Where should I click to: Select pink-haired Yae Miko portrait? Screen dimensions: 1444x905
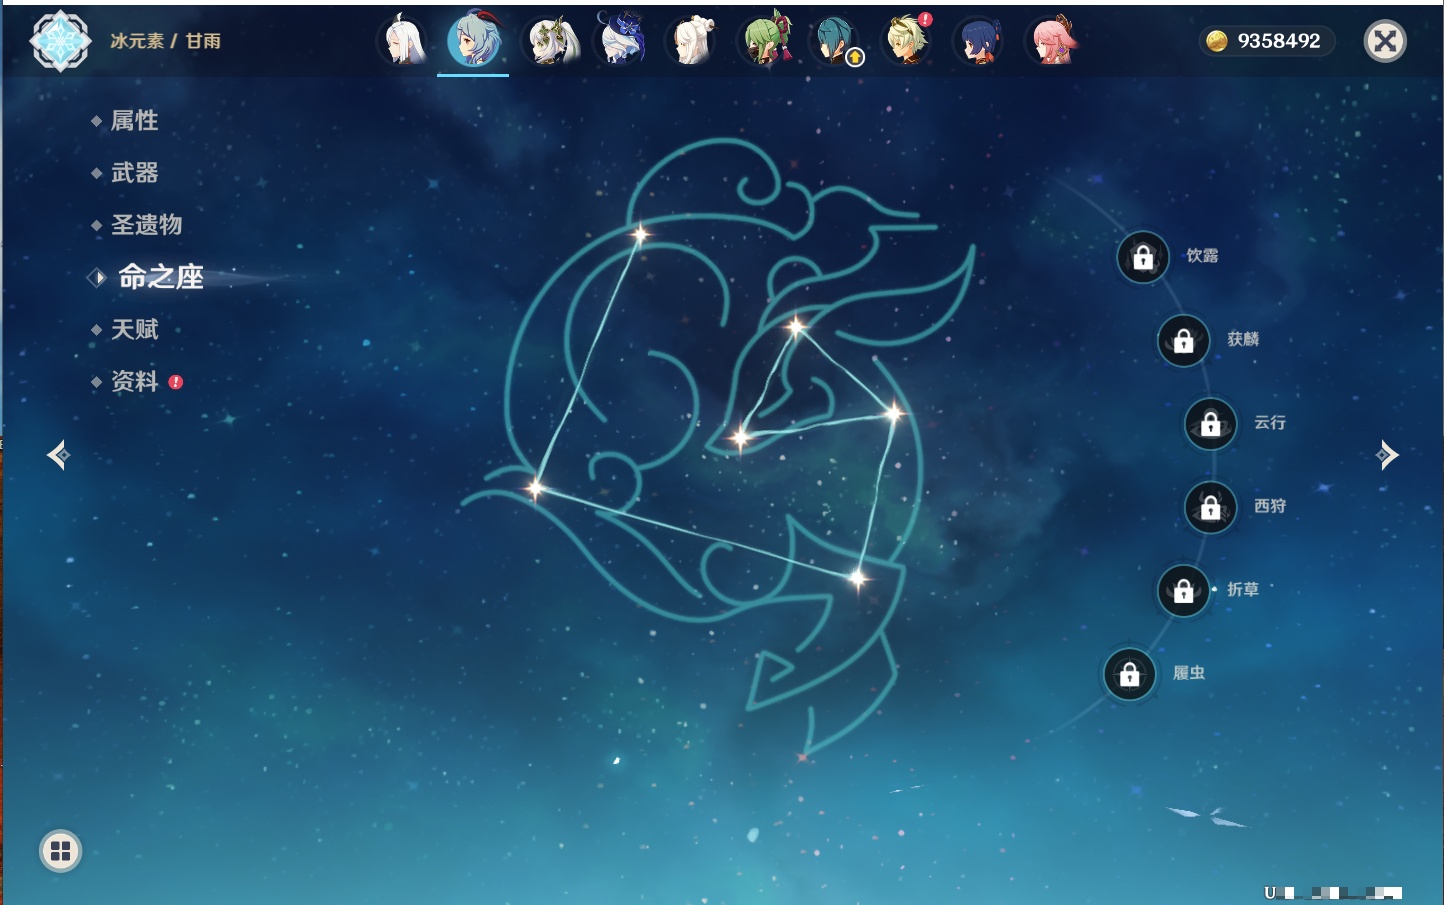click(1052, 40)
